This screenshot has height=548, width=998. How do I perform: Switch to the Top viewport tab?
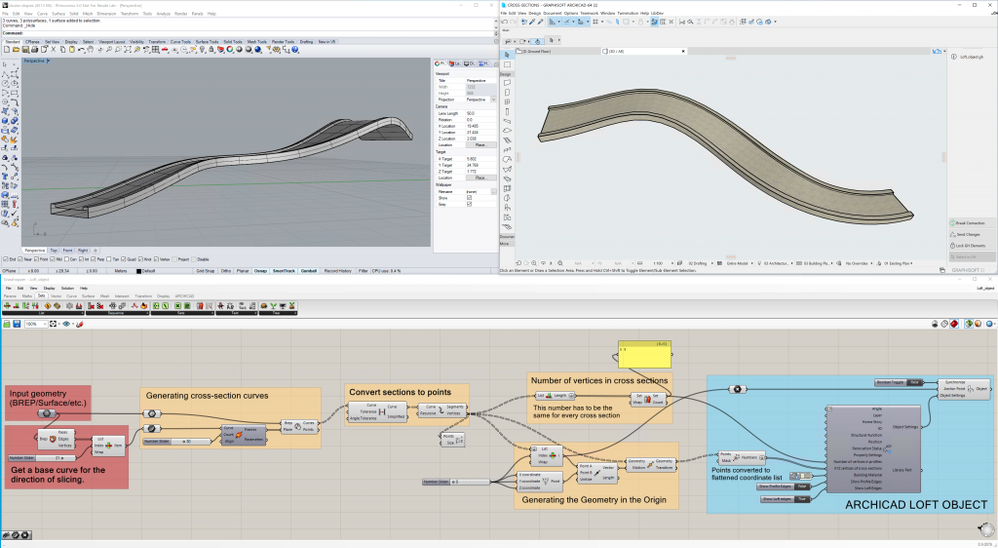pyautogui.click(x=53, y=250)
